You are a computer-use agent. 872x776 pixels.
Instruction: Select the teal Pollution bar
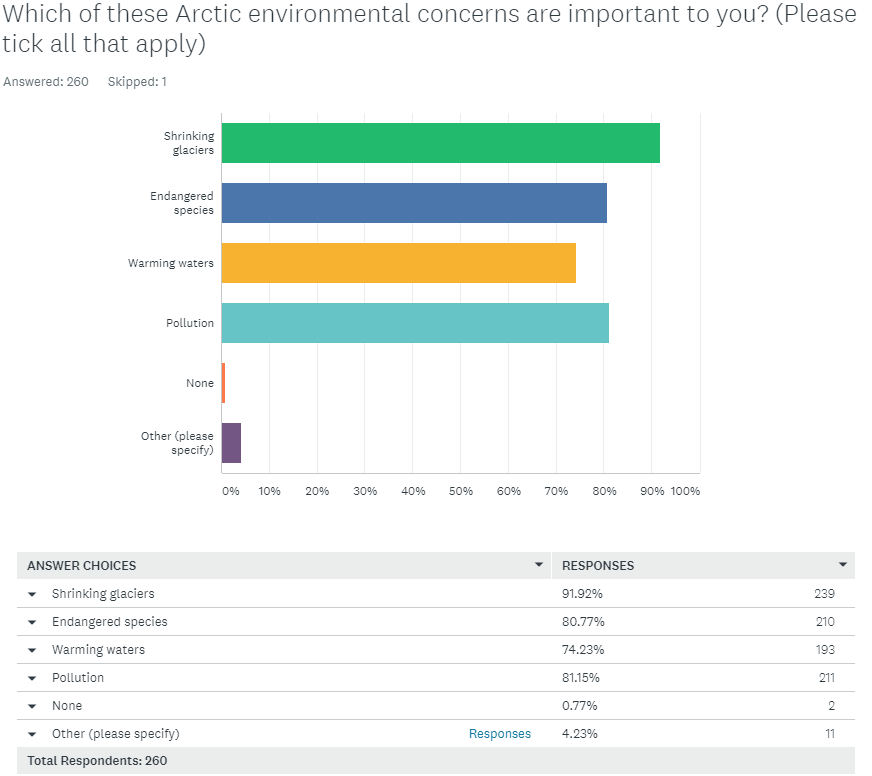coord(415,323)
